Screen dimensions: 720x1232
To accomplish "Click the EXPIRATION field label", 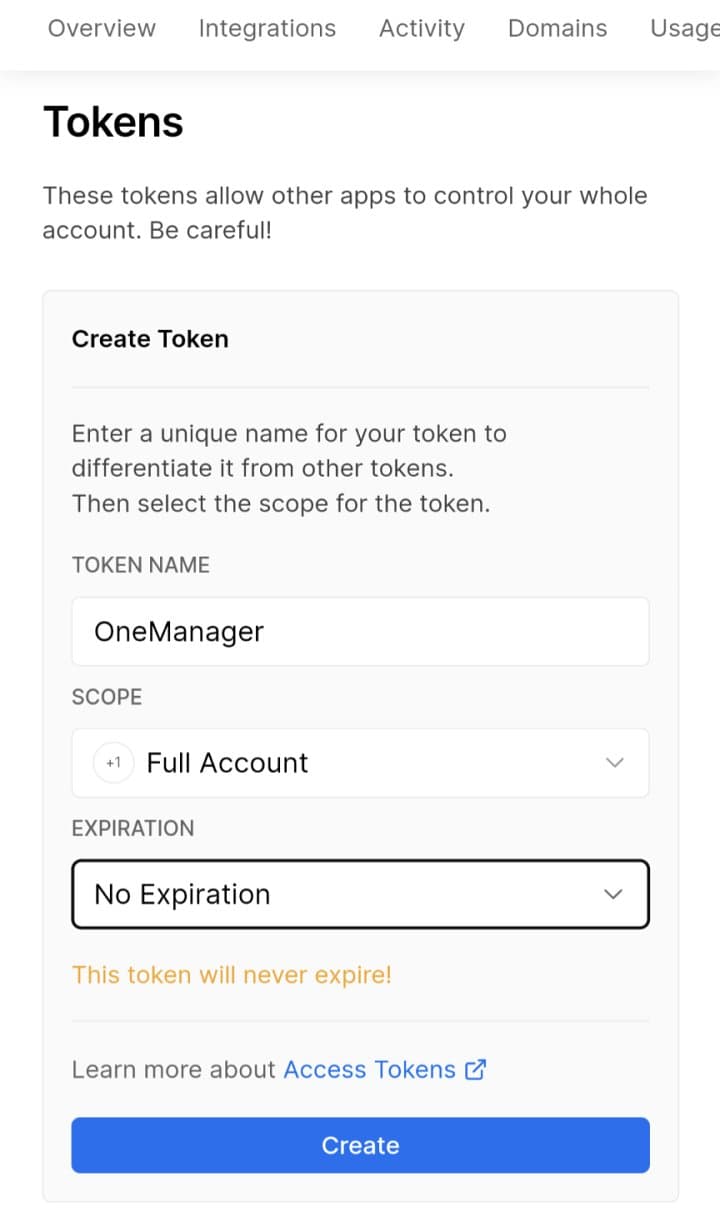I will pos(133,828).
